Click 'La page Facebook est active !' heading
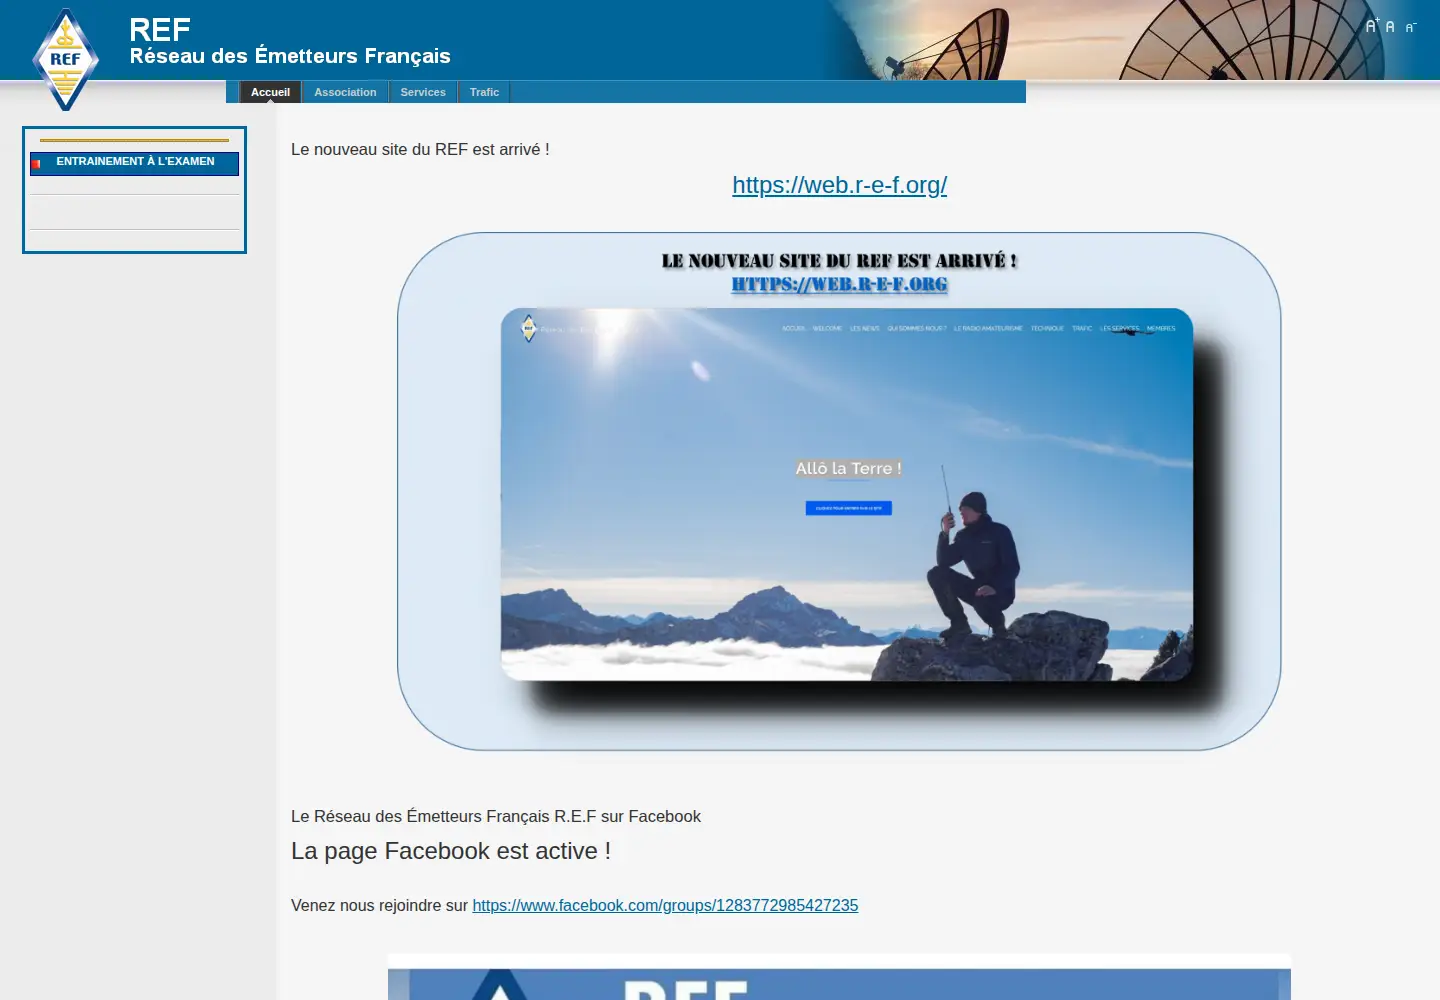The height and width of the screenshot is (1000, 1440). pyautogui.click(x=451, y=851)
